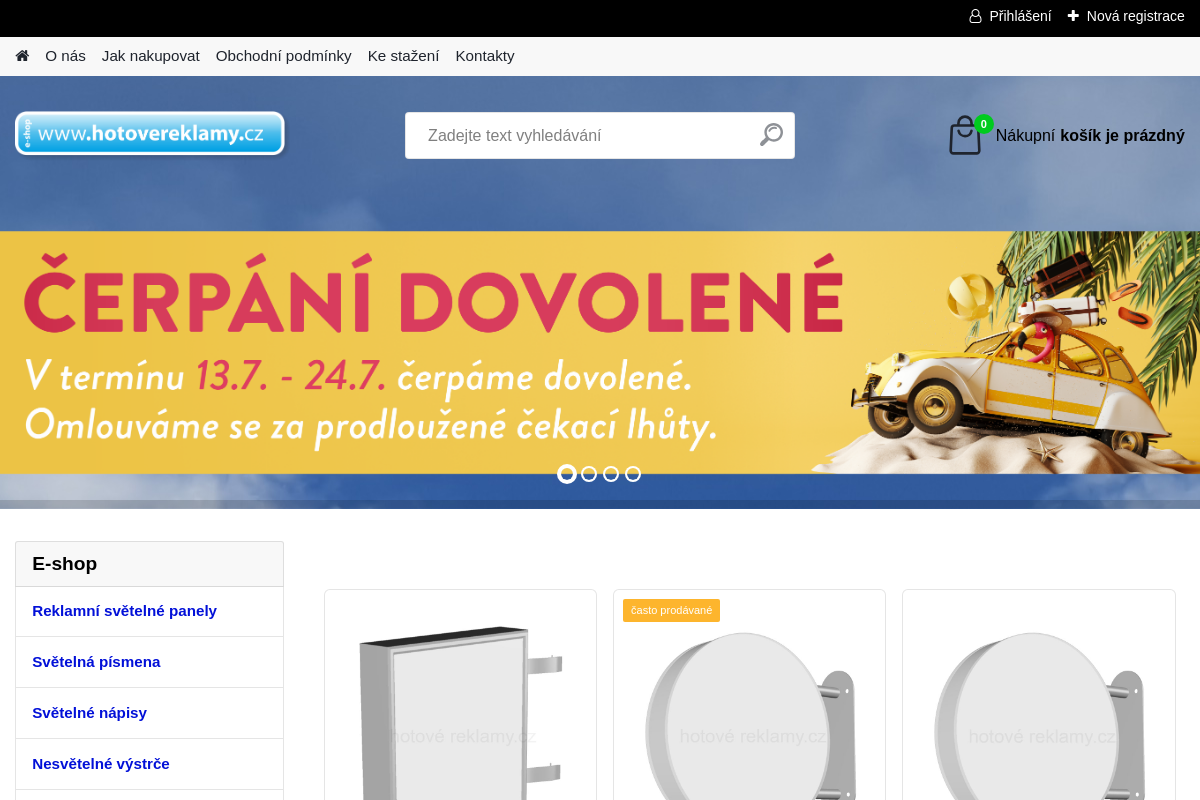Open the Obchodní podmínky menu item
This screenshot has width=1200, height=800.
[284, 56]
